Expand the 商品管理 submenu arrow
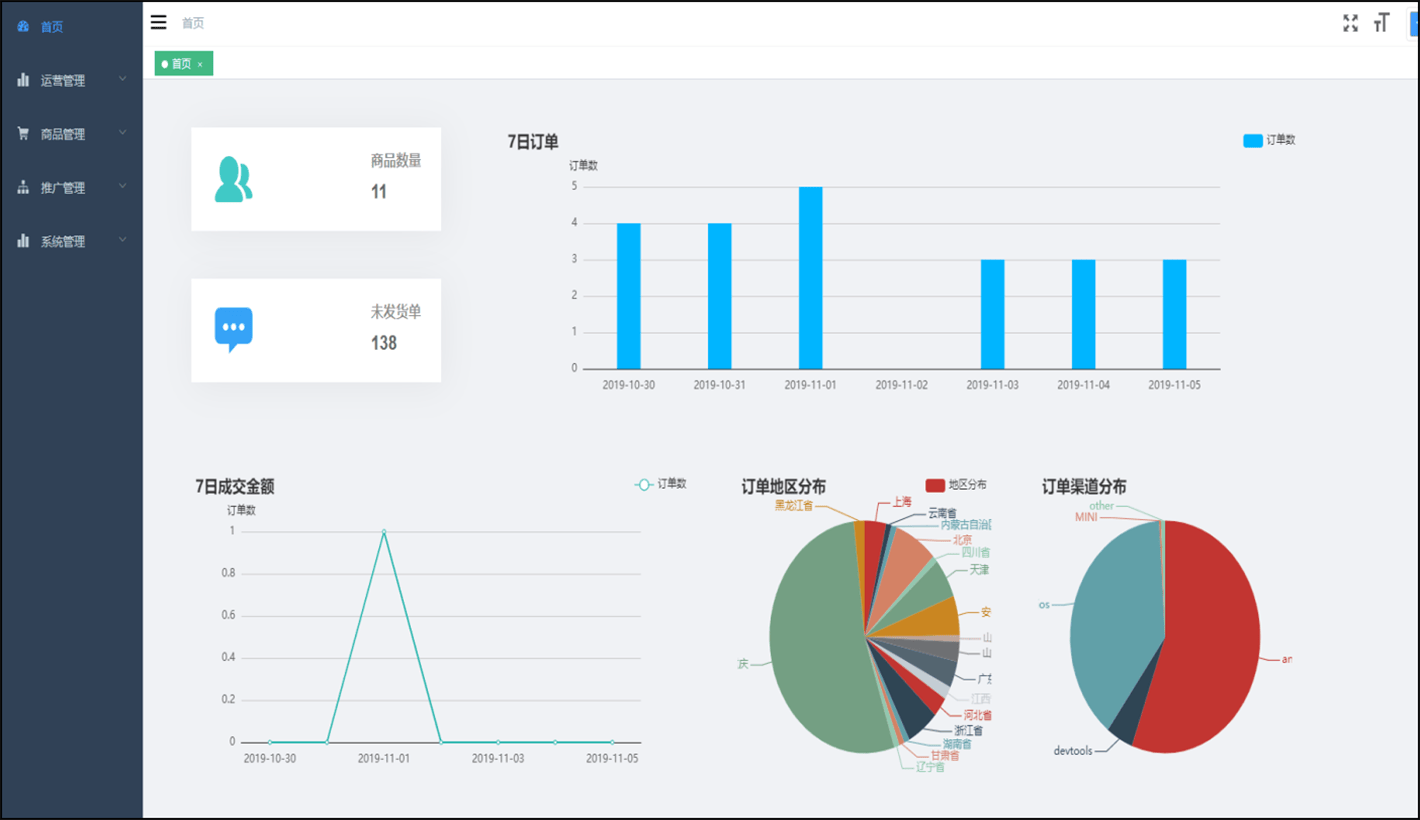This screenshot has width=1420, height=820. click(122, 133)
